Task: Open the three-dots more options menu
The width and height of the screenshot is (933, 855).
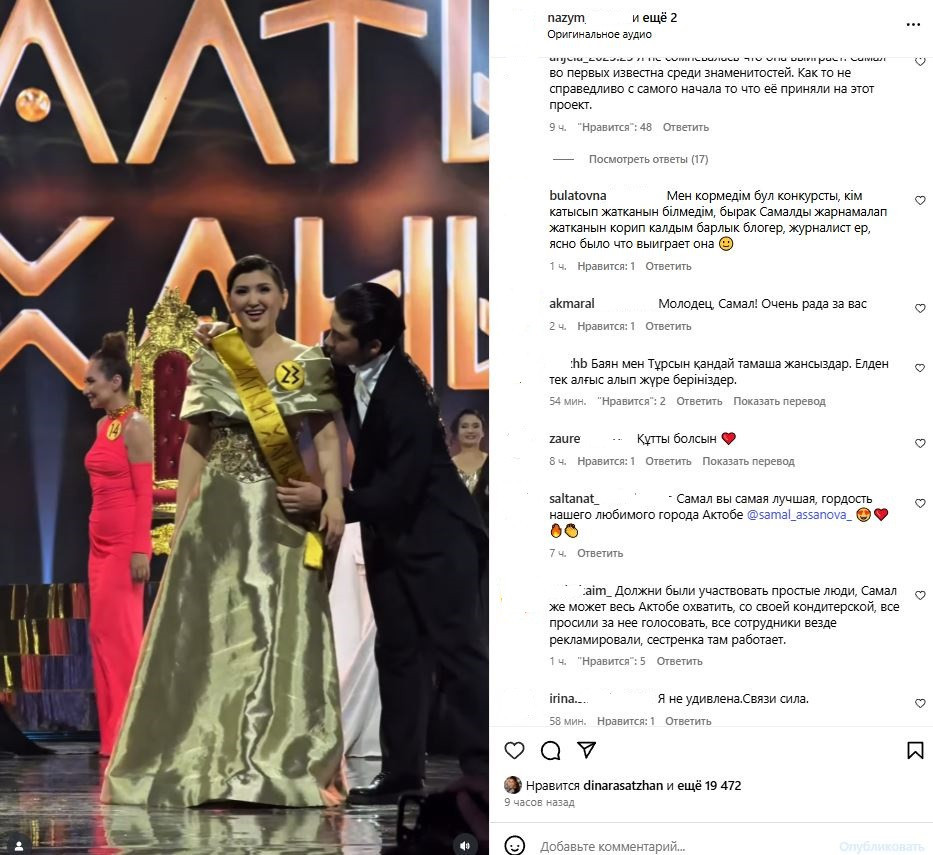Action: pyautogui.click(x=913, y=24)
